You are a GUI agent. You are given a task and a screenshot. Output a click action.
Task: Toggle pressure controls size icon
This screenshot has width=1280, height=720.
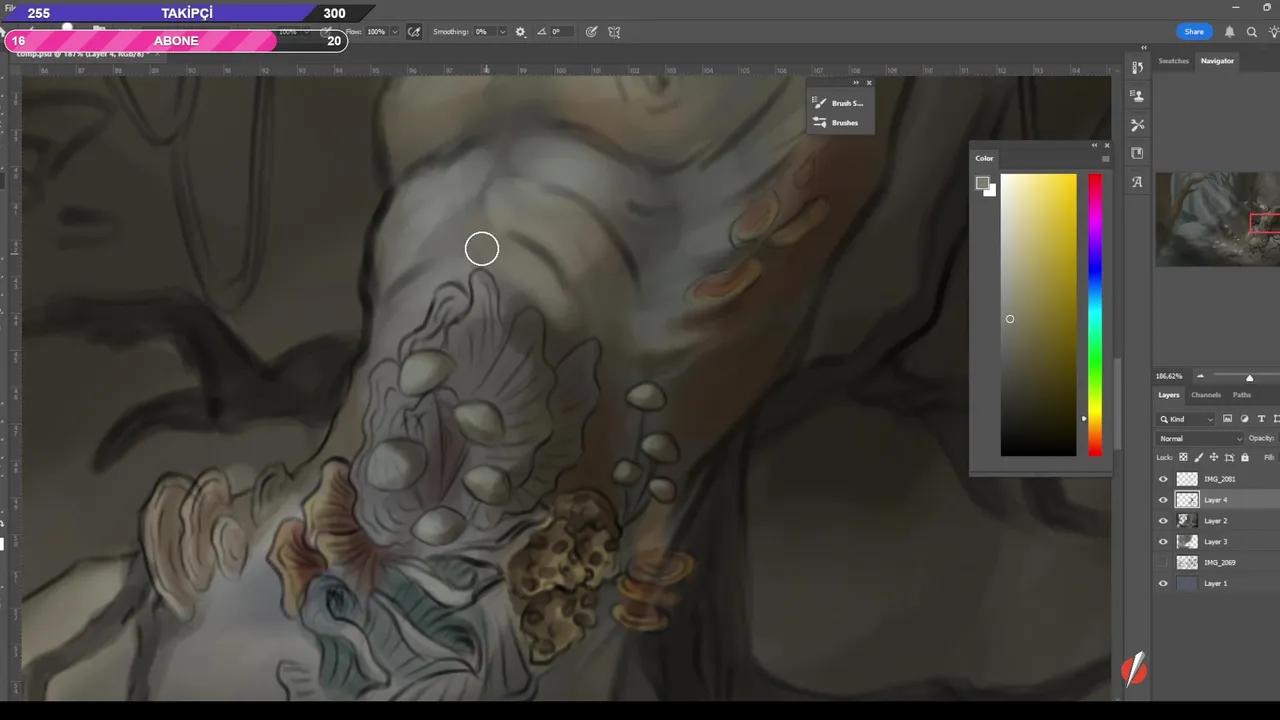click(591, 32)
